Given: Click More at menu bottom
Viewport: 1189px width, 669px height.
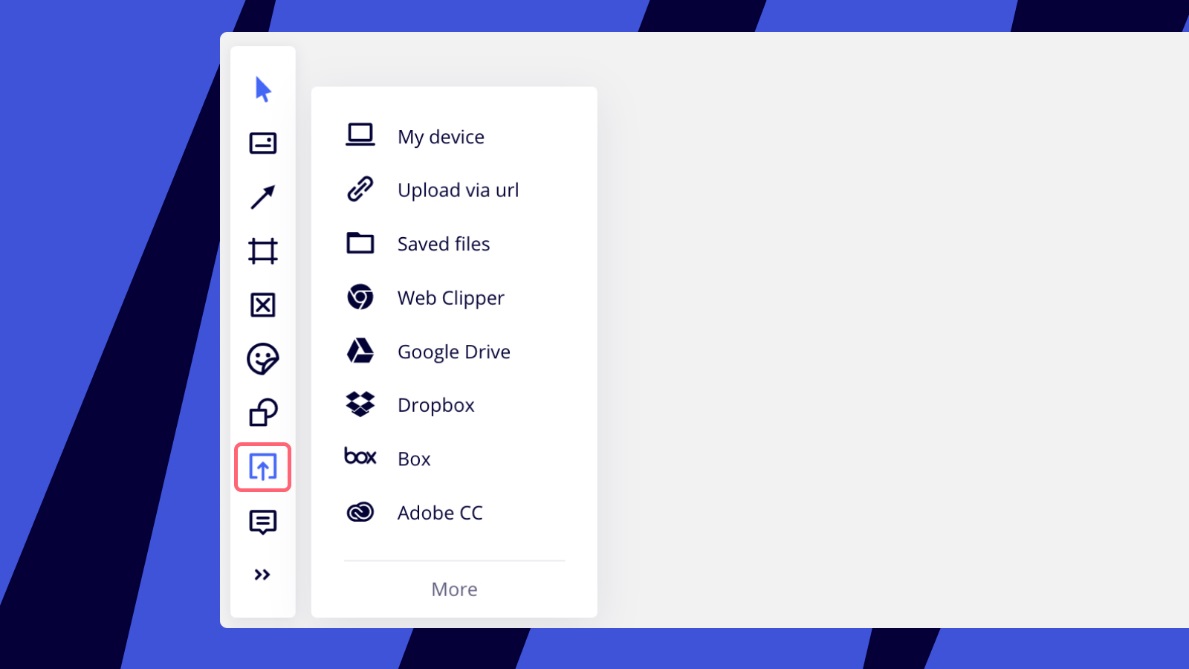Looking at the screenshot, I should click(x=454, y=589).
